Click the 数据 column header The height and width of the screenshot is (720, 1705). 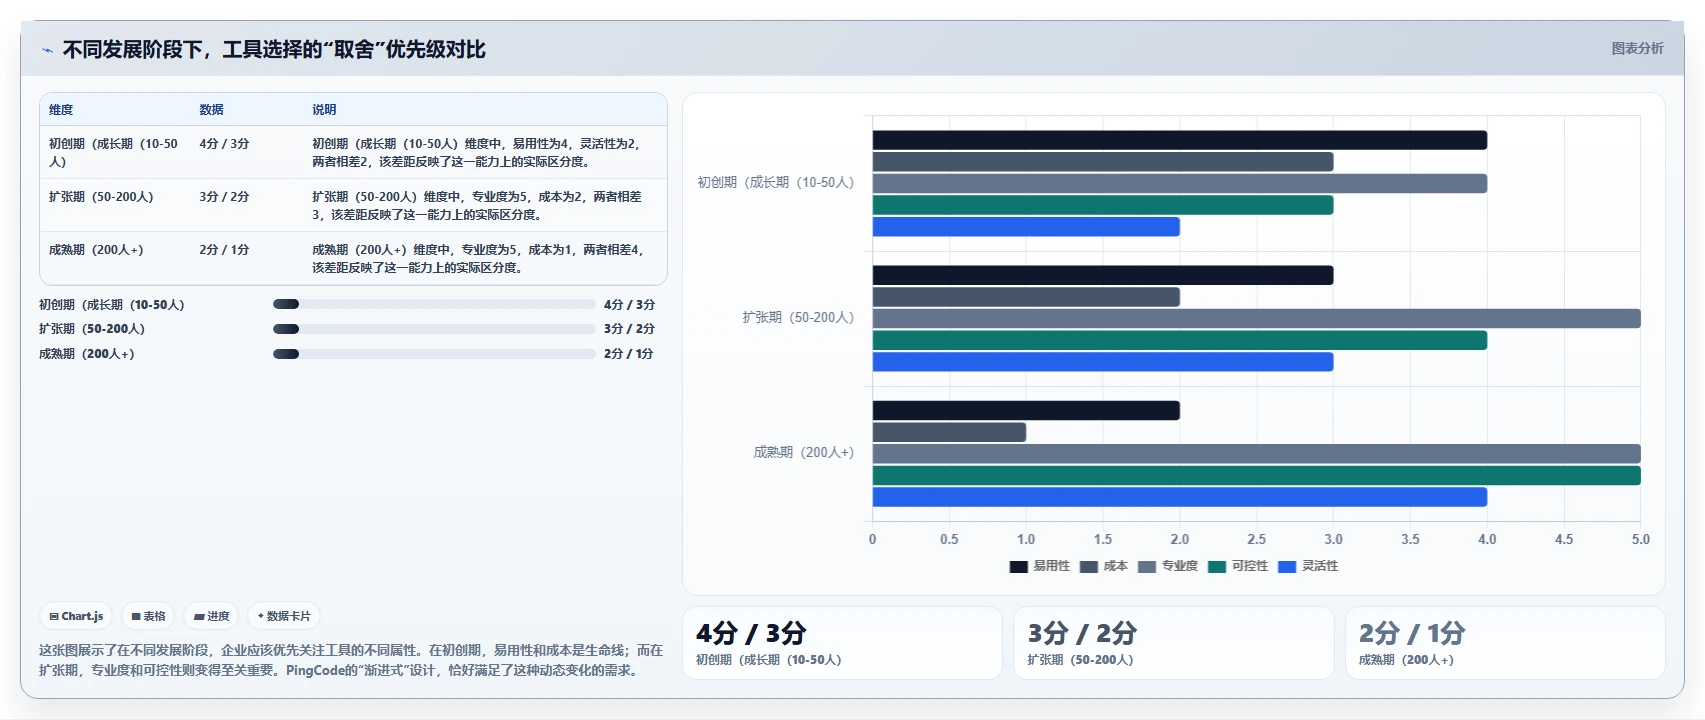pos(211,110)
